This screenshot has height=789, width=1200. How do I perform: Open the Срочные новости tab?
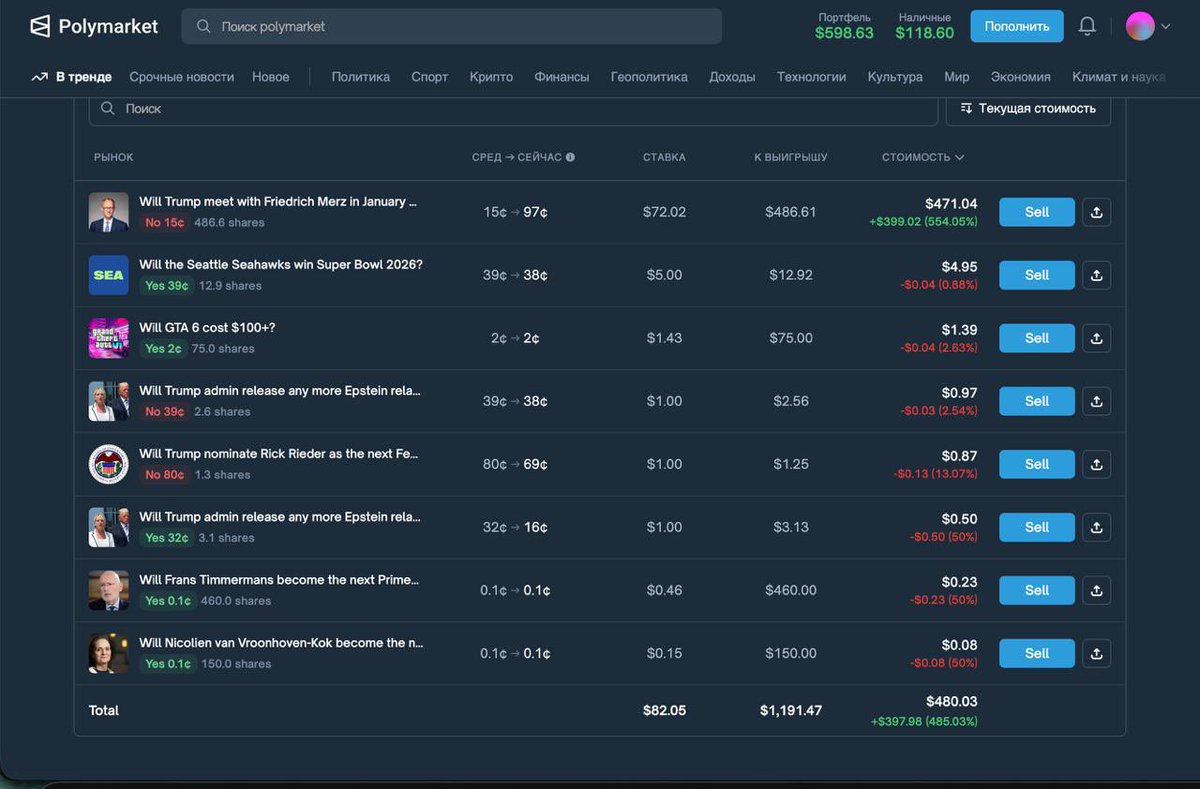coord(181,77)
